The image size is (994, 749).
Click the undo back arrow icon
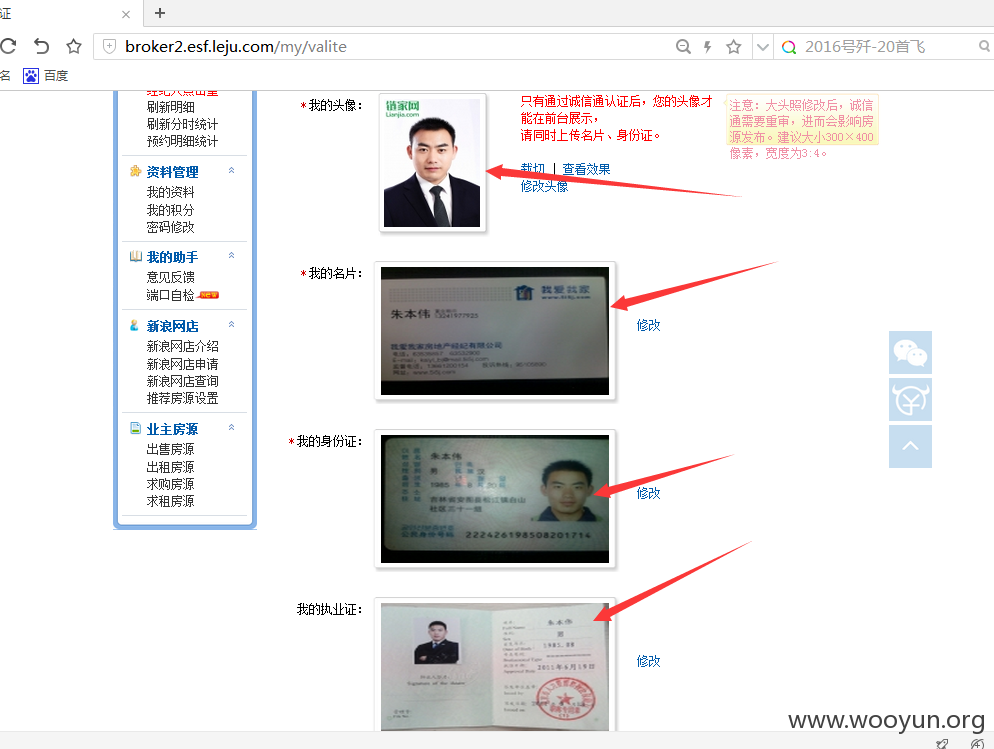(41, 46)
